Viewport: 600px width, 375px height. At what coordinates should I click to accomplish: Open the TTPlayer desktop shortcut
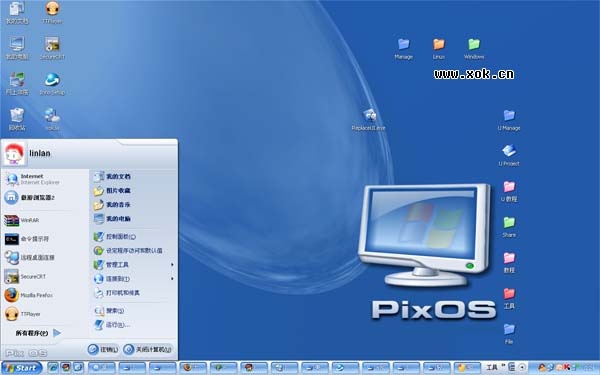(x=52, y=12)
